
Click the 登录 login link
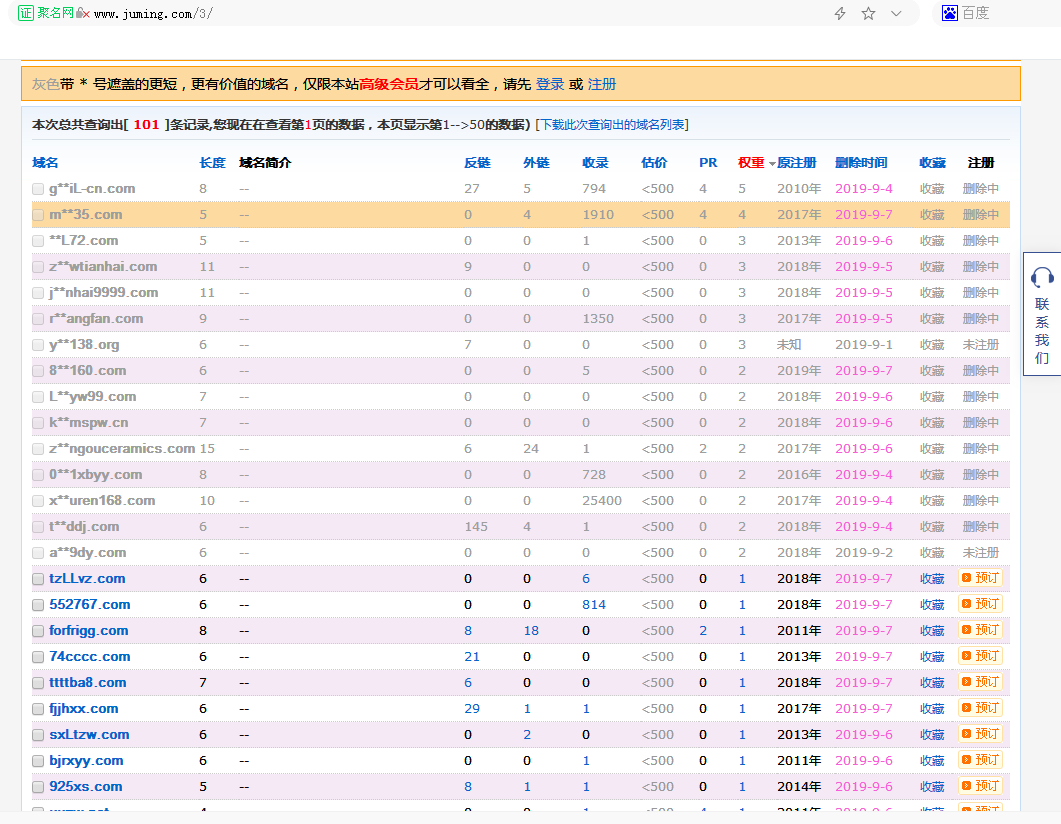[550, 84]
